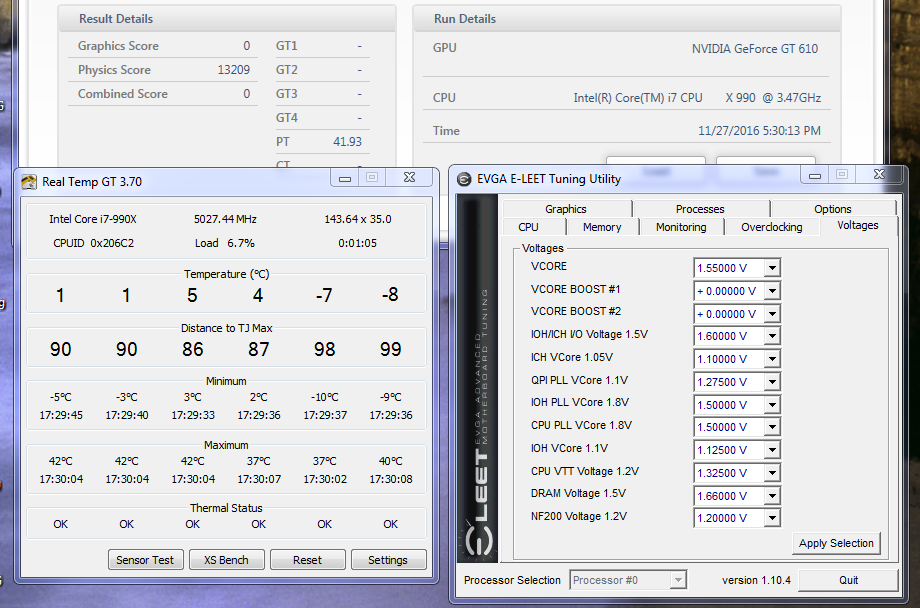Open the IOH VCore 1.1V dropdown
This screenshot has width=920, height=608.
pos(772,450)
